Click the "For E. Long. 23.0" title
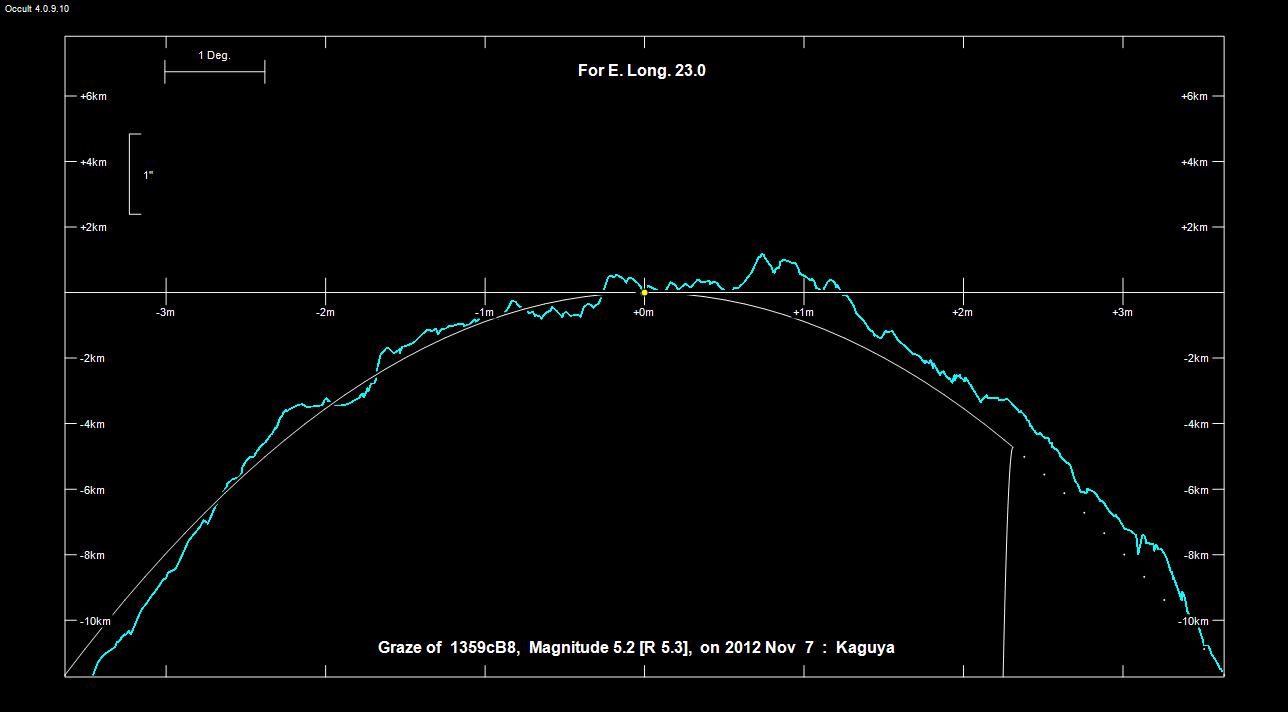 tap(642, 70)
